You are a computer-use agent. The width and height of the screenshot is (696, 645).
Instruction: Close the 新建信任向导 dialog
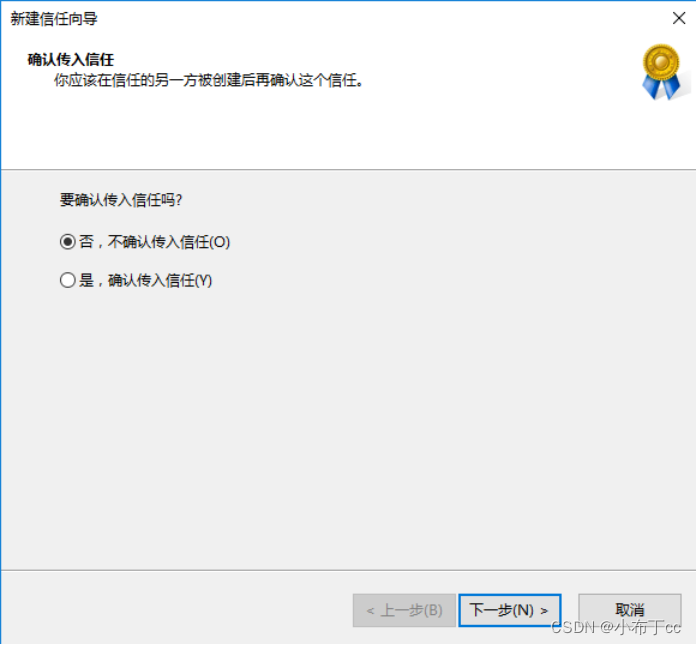click(679, 18)
